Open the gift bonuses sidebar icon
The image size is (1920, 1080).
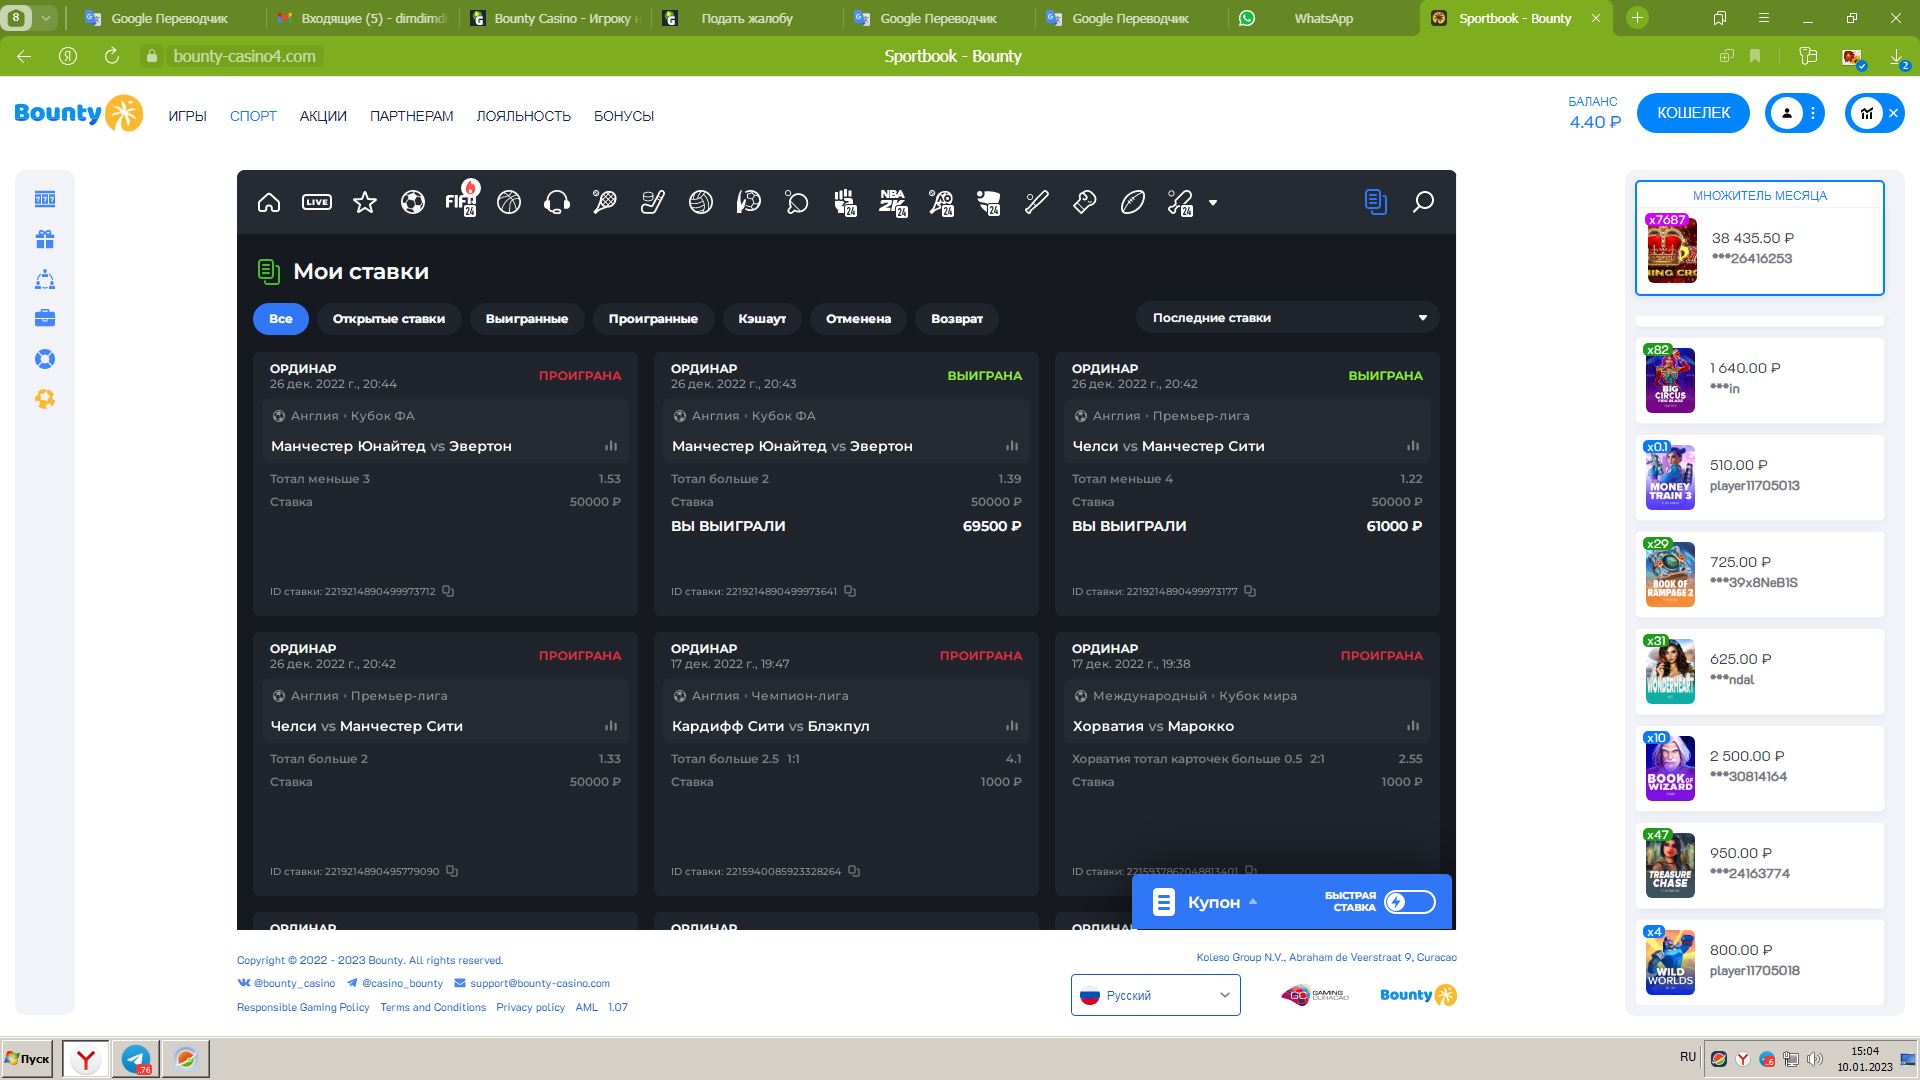click(45, 239)
